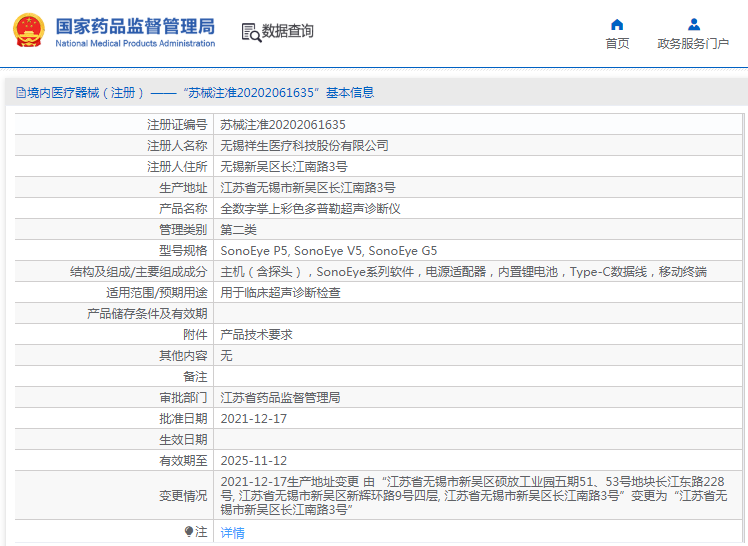Select the 变更情况 change description text
The image size is (748, 546).
click(x=474, y=495)
